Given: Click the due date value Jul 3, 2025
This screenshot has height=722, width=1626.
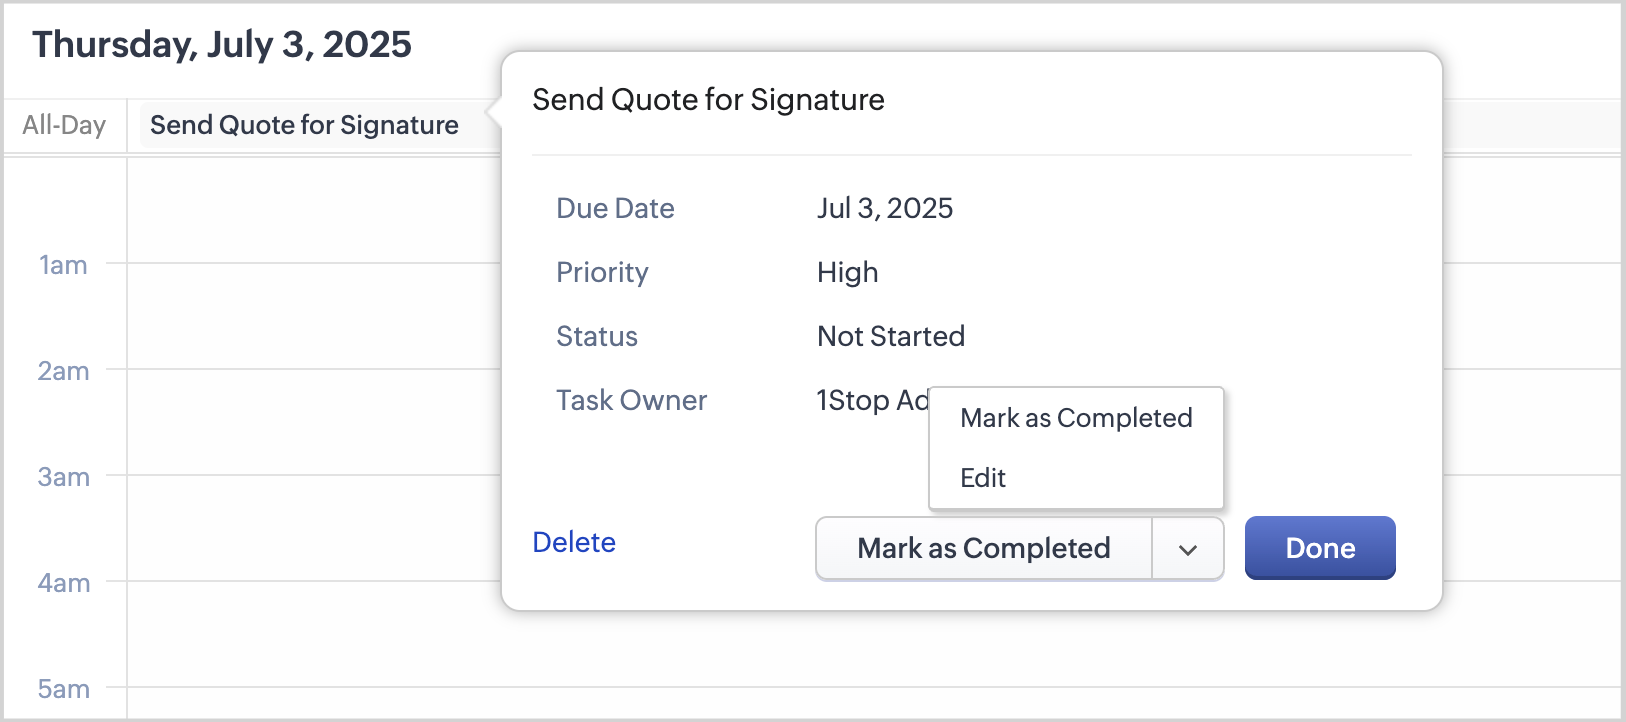Looking at the screenshot, I should (x=884, y=208).
